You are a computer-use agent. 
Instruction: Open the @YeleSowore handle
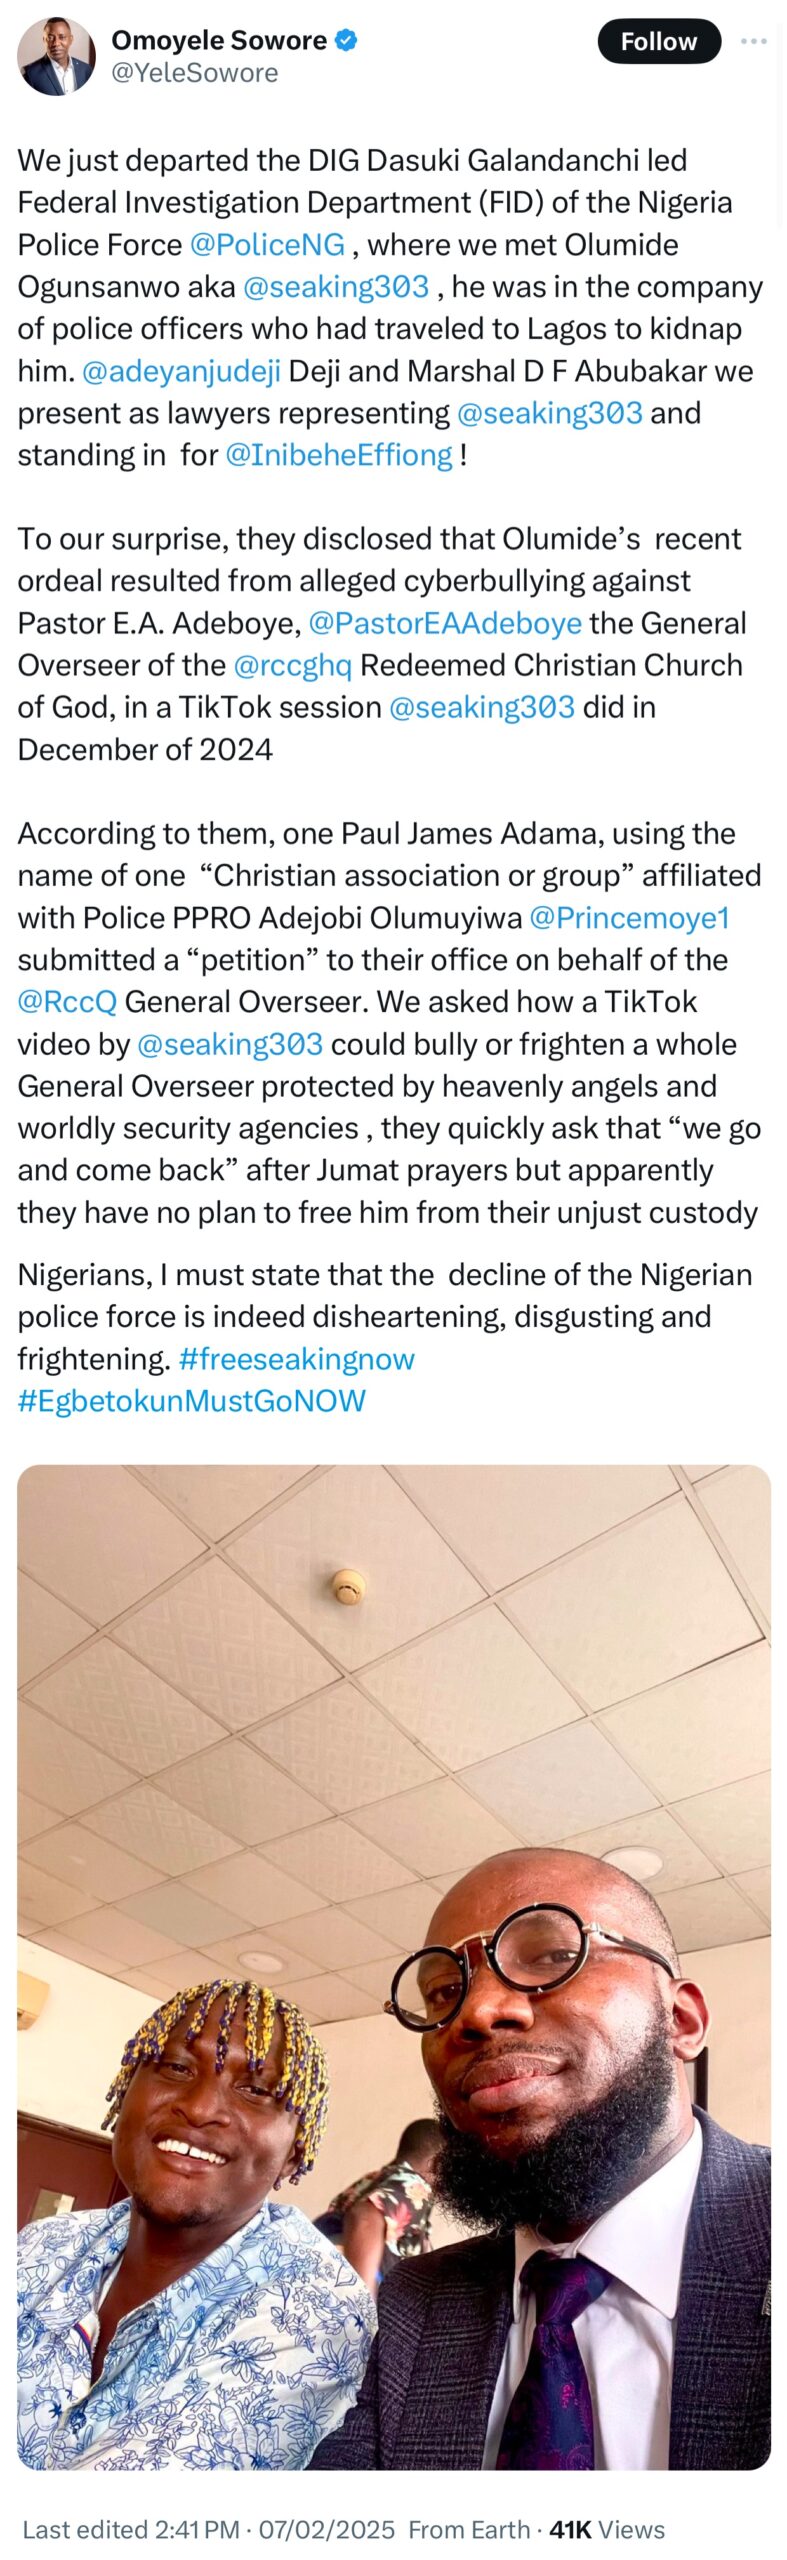194,73
